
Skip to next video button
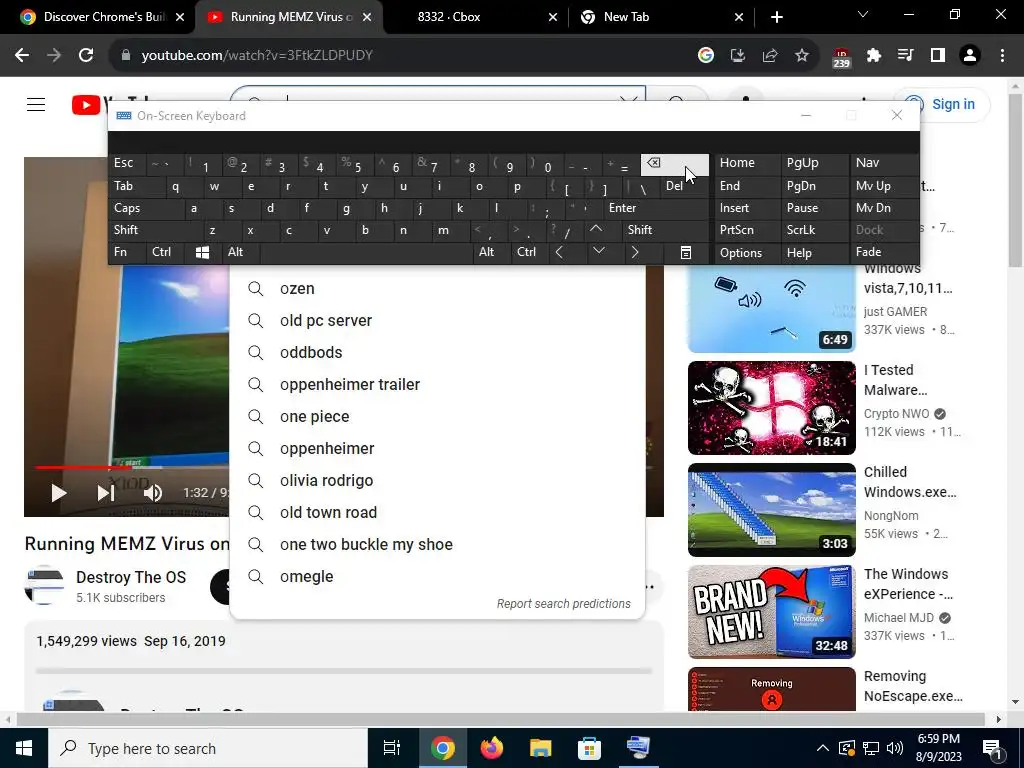tap(106, 493)
